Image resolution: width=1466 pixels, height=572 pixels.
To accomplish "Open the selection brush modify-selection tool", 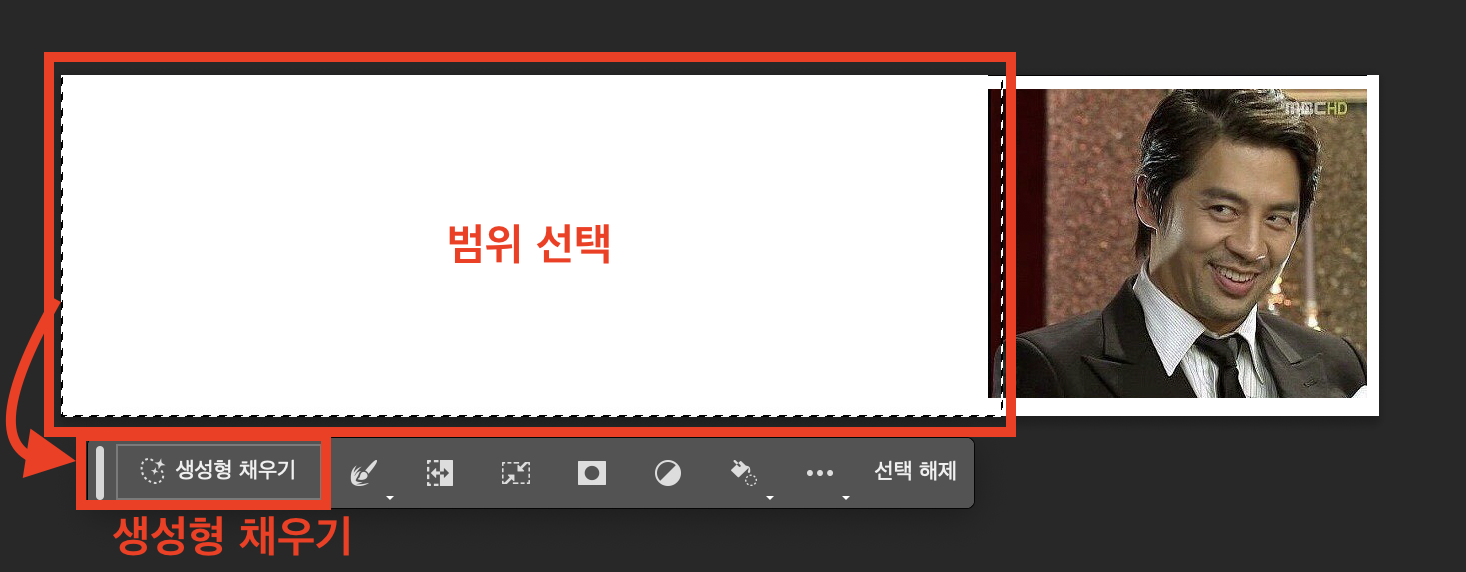I will pyautogui.click(x=362, y=473).
